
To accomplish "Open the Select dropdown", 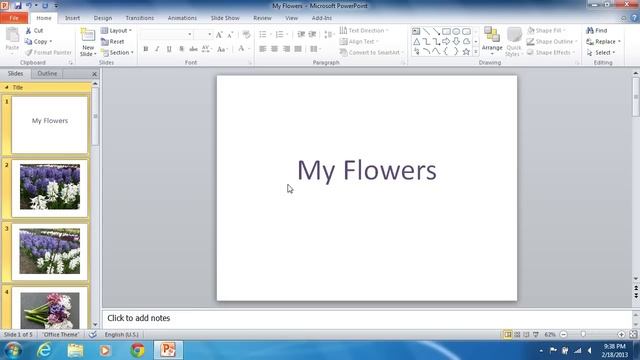I will [x=600, y=53].
